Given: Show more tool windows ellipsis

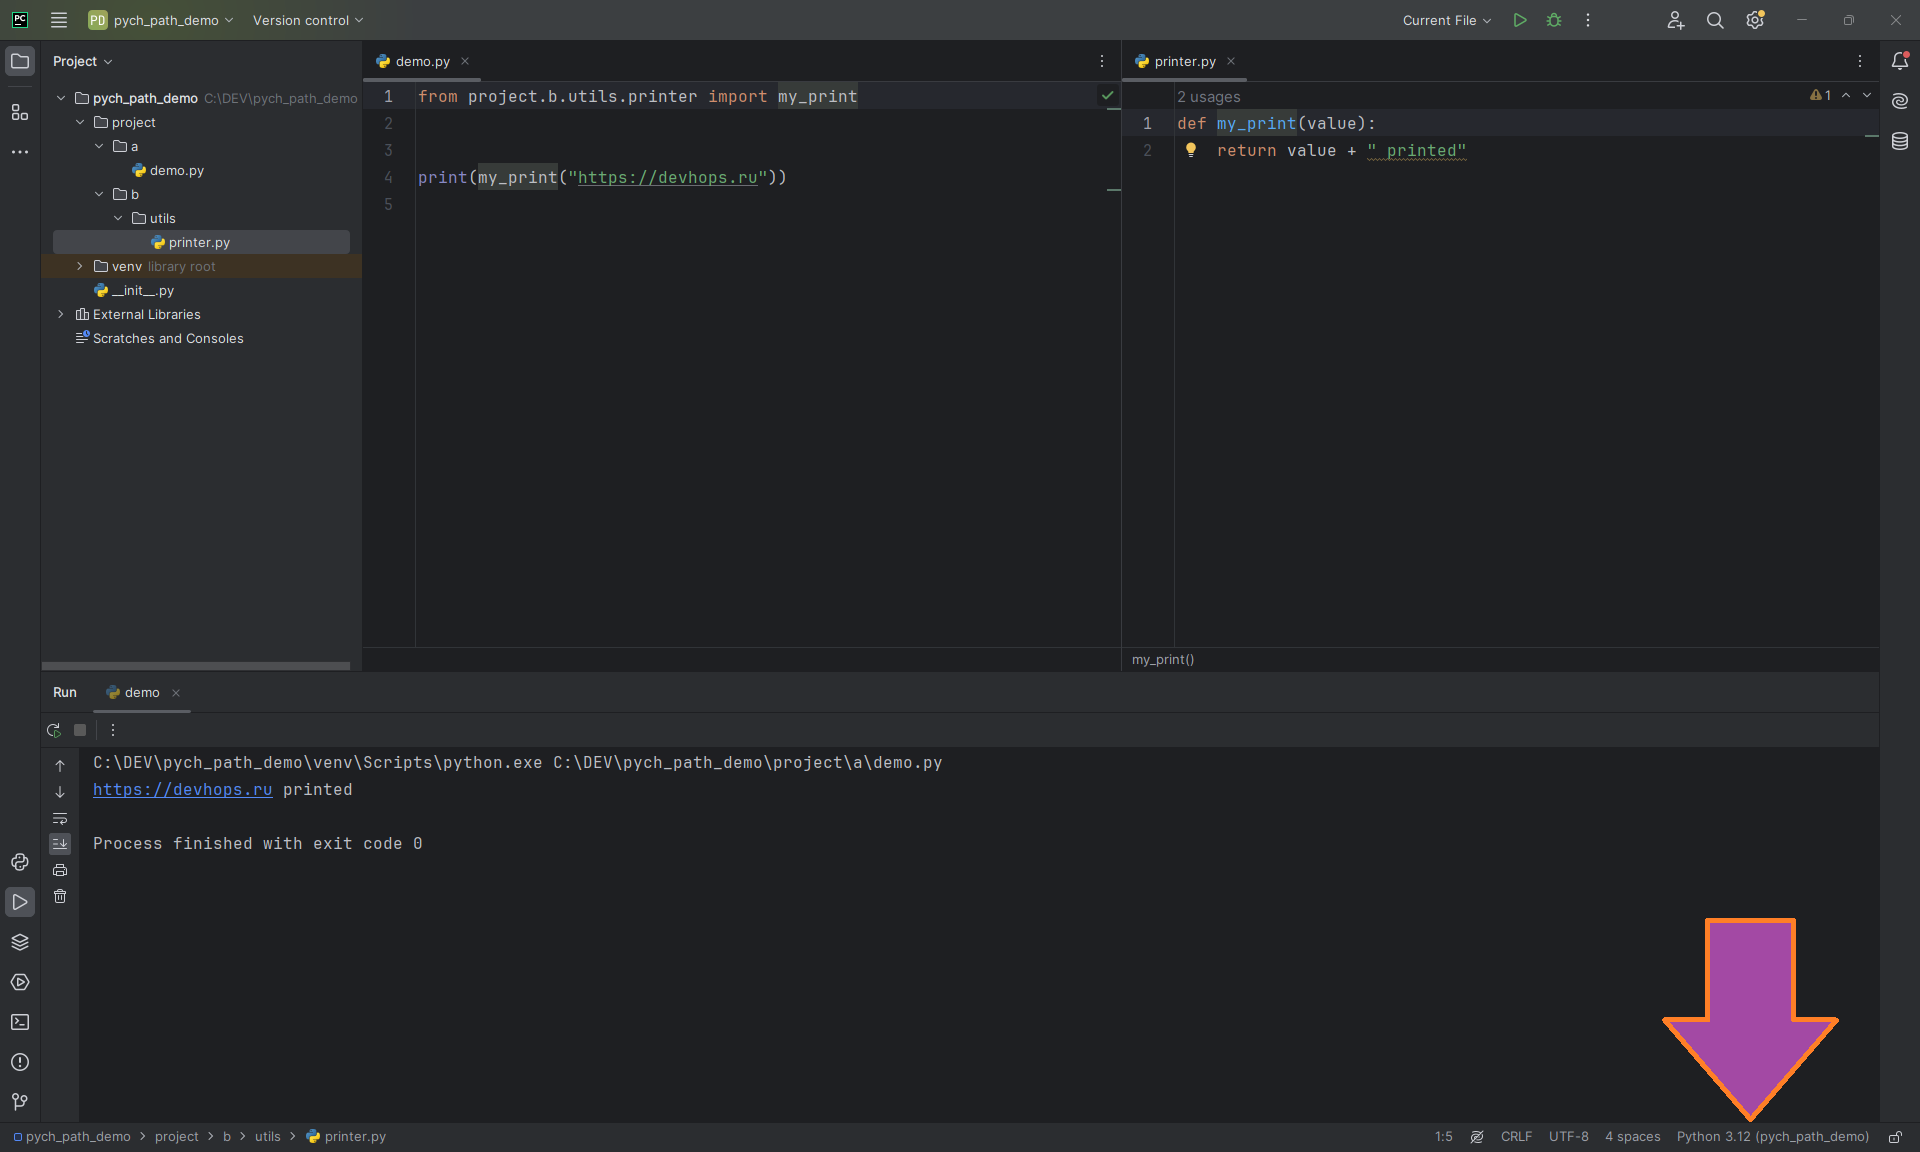Looking at the screenshot, I should pos(20,152).
